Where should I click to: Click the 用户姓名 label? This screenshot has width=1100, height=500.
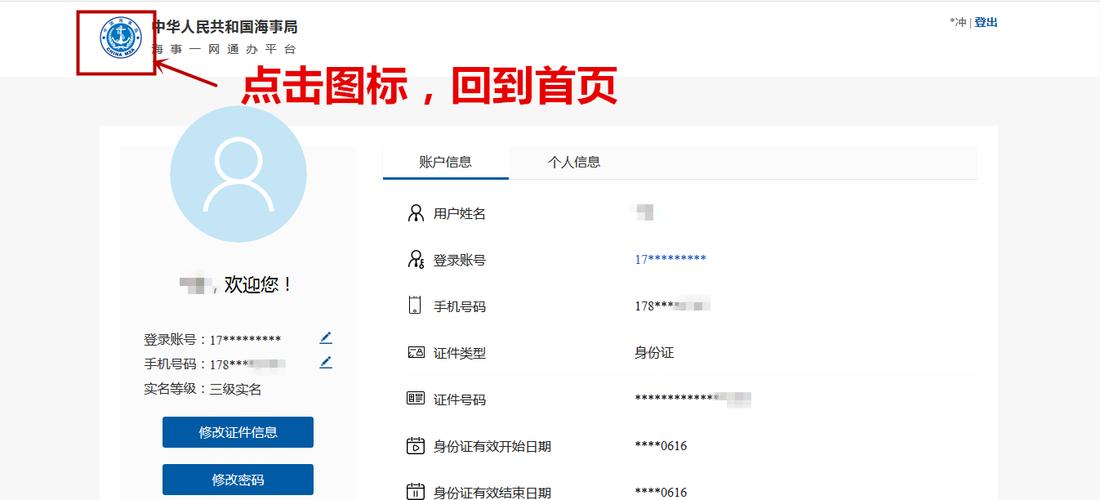(460, 213)
